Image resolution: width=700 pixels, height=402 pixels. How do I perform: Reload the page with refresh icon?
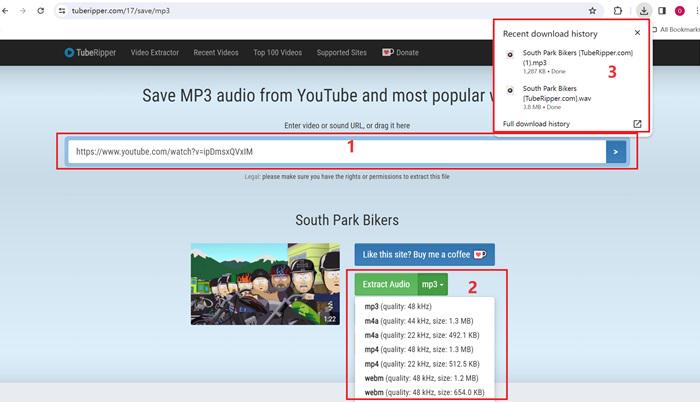point(41,11)
